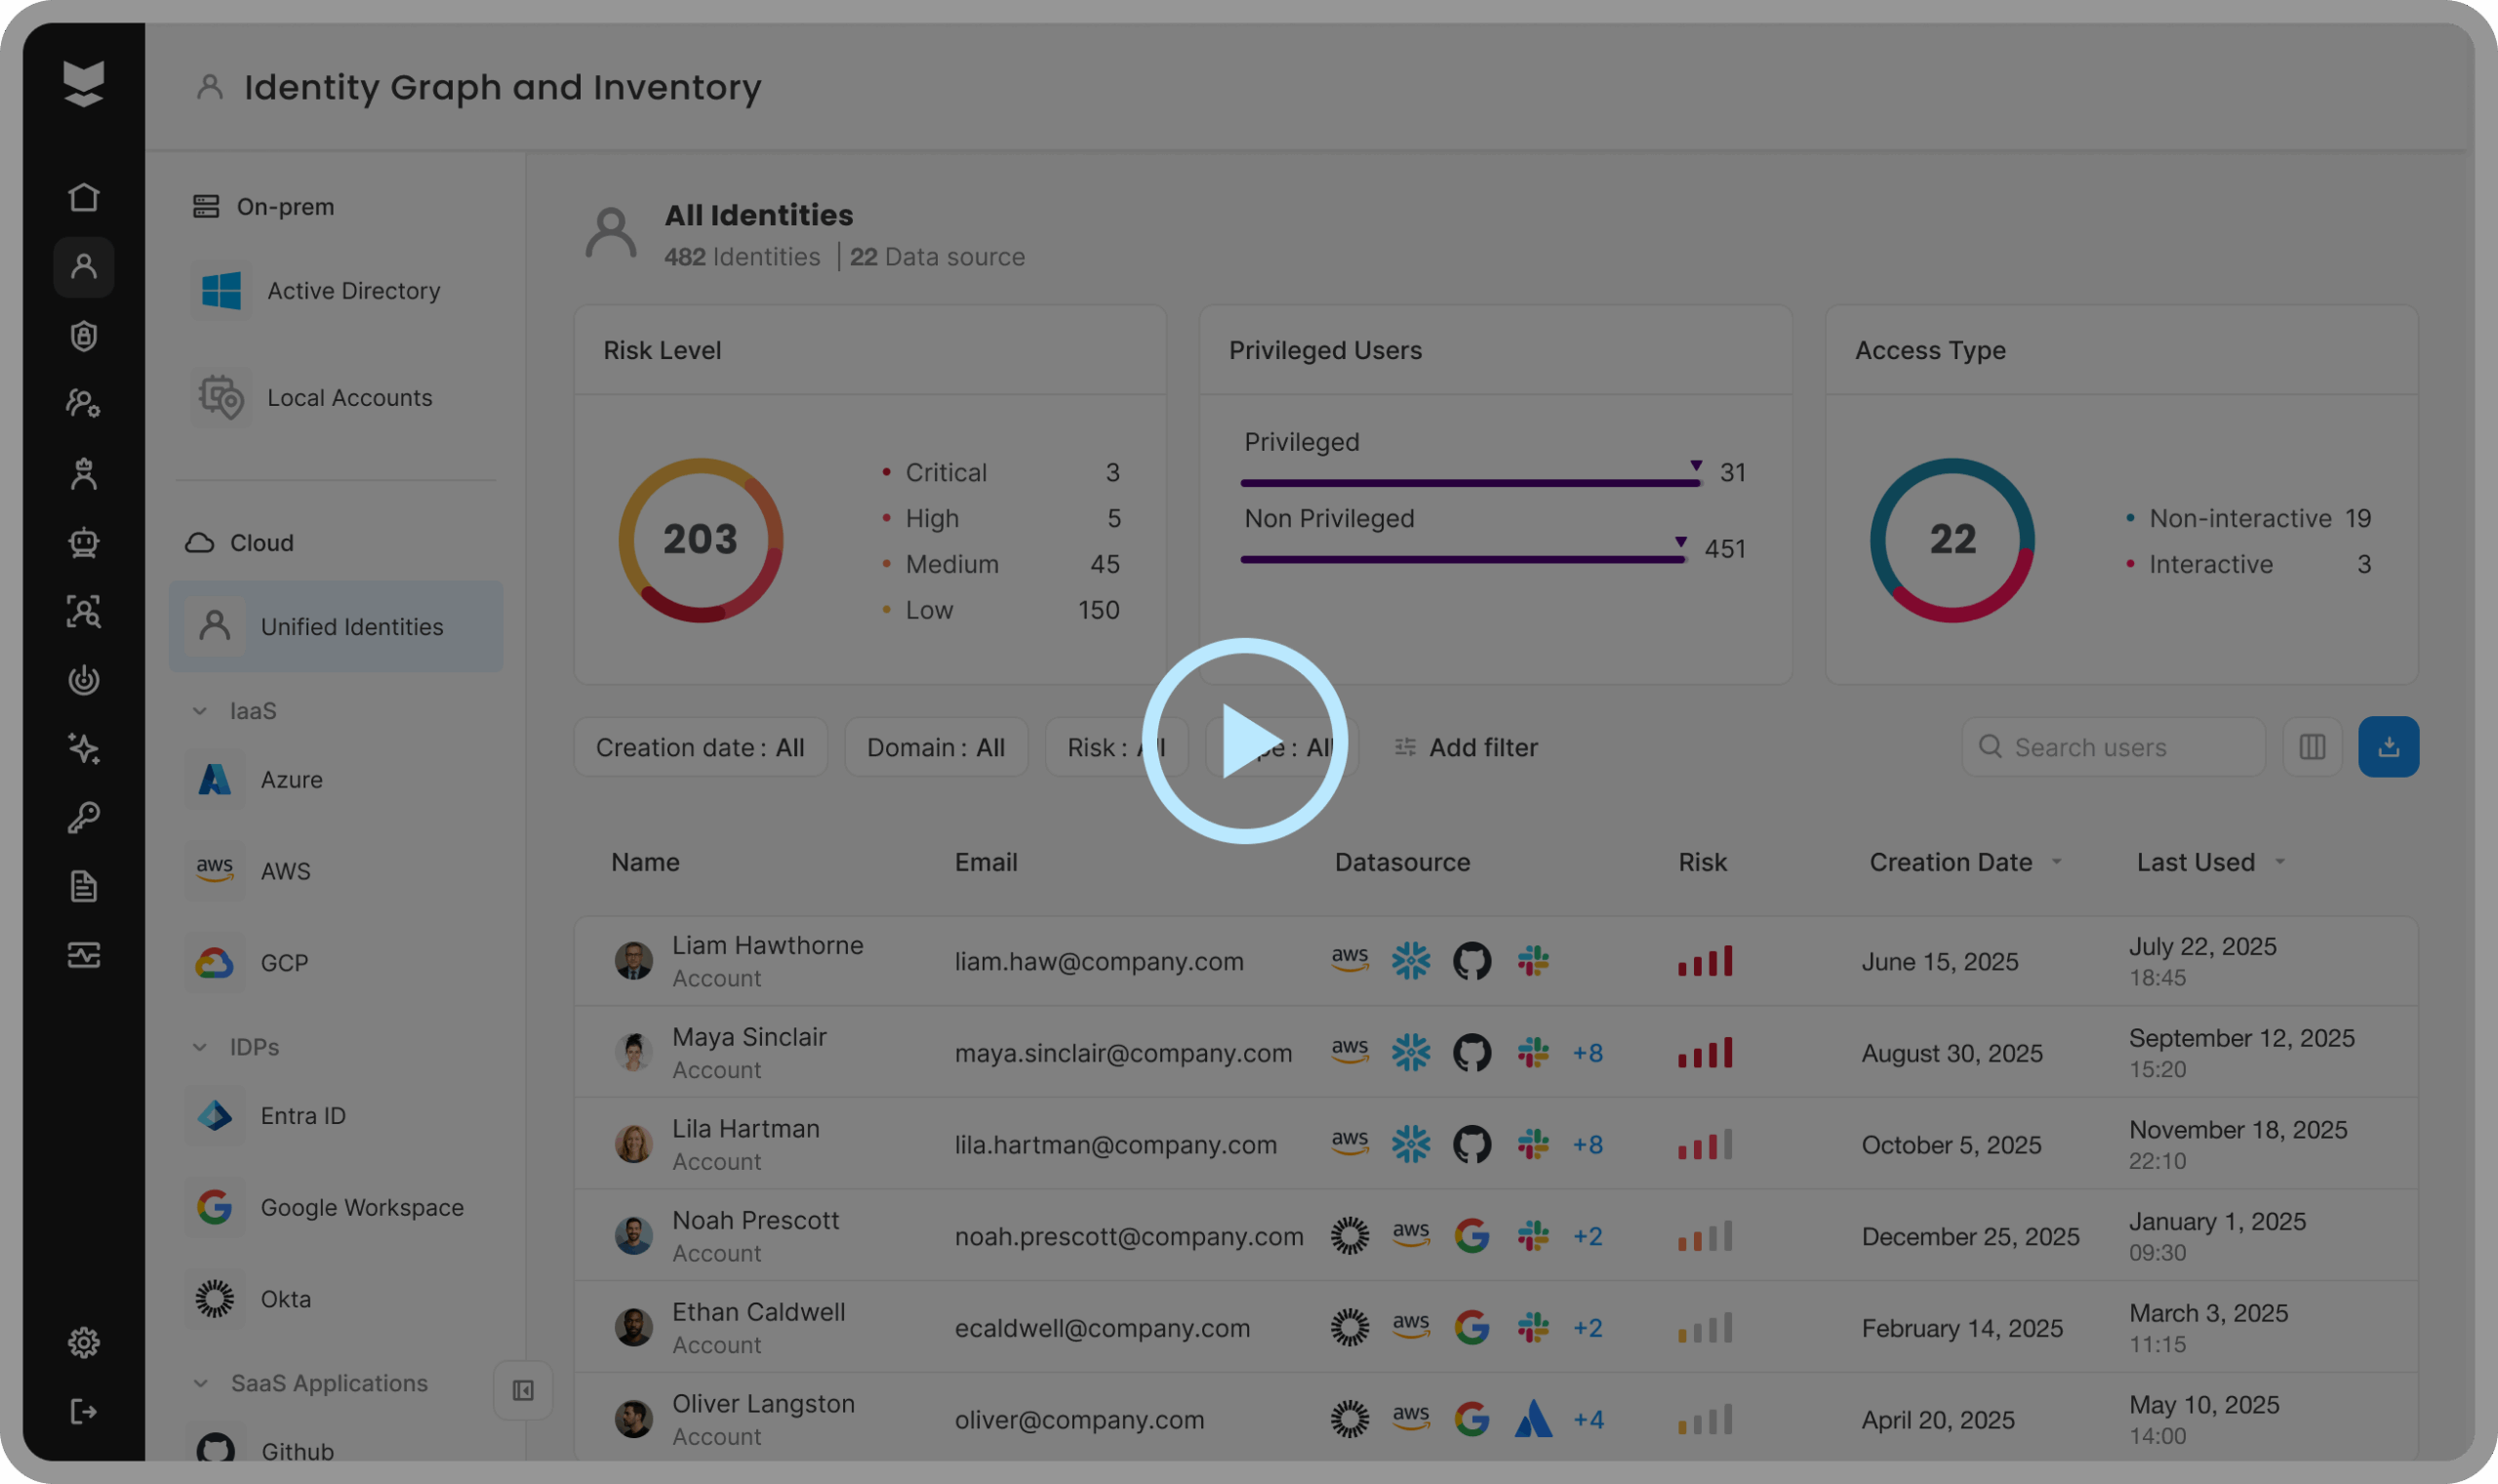Image resolution: width=2498 pixels, height=1484 pixels.
Task: Open the Creation date filter dropdown
Action: click(x=700, y=747)
